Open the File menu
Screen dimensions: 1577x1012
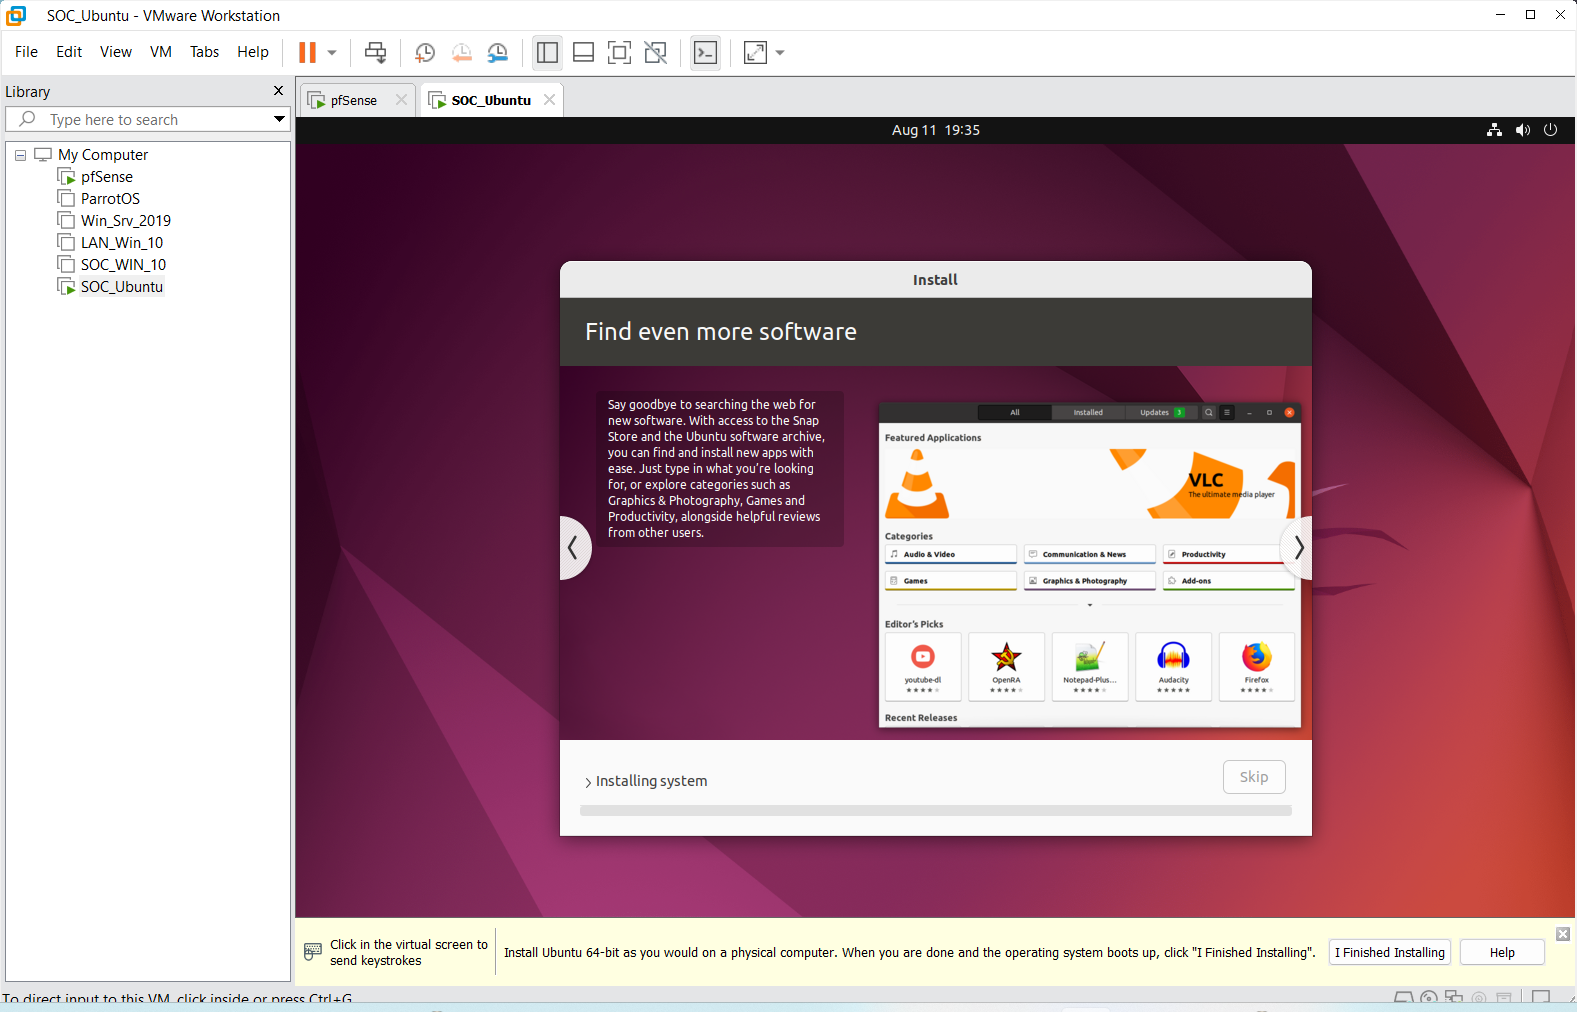(x=26, y=52)
